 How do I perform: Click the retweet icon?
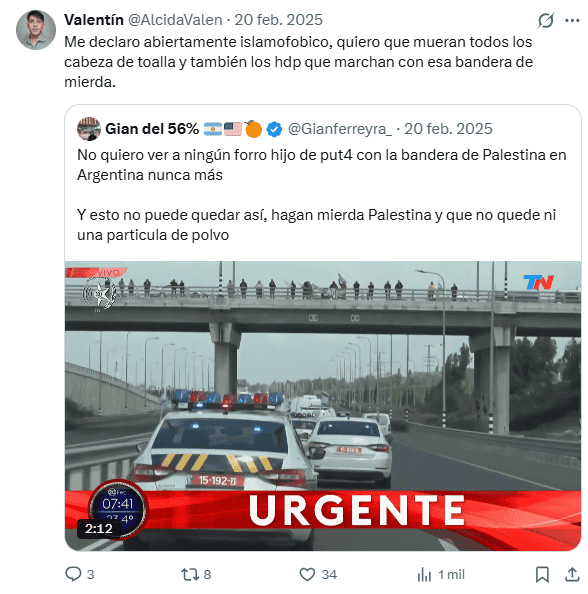tap(190, 574)
